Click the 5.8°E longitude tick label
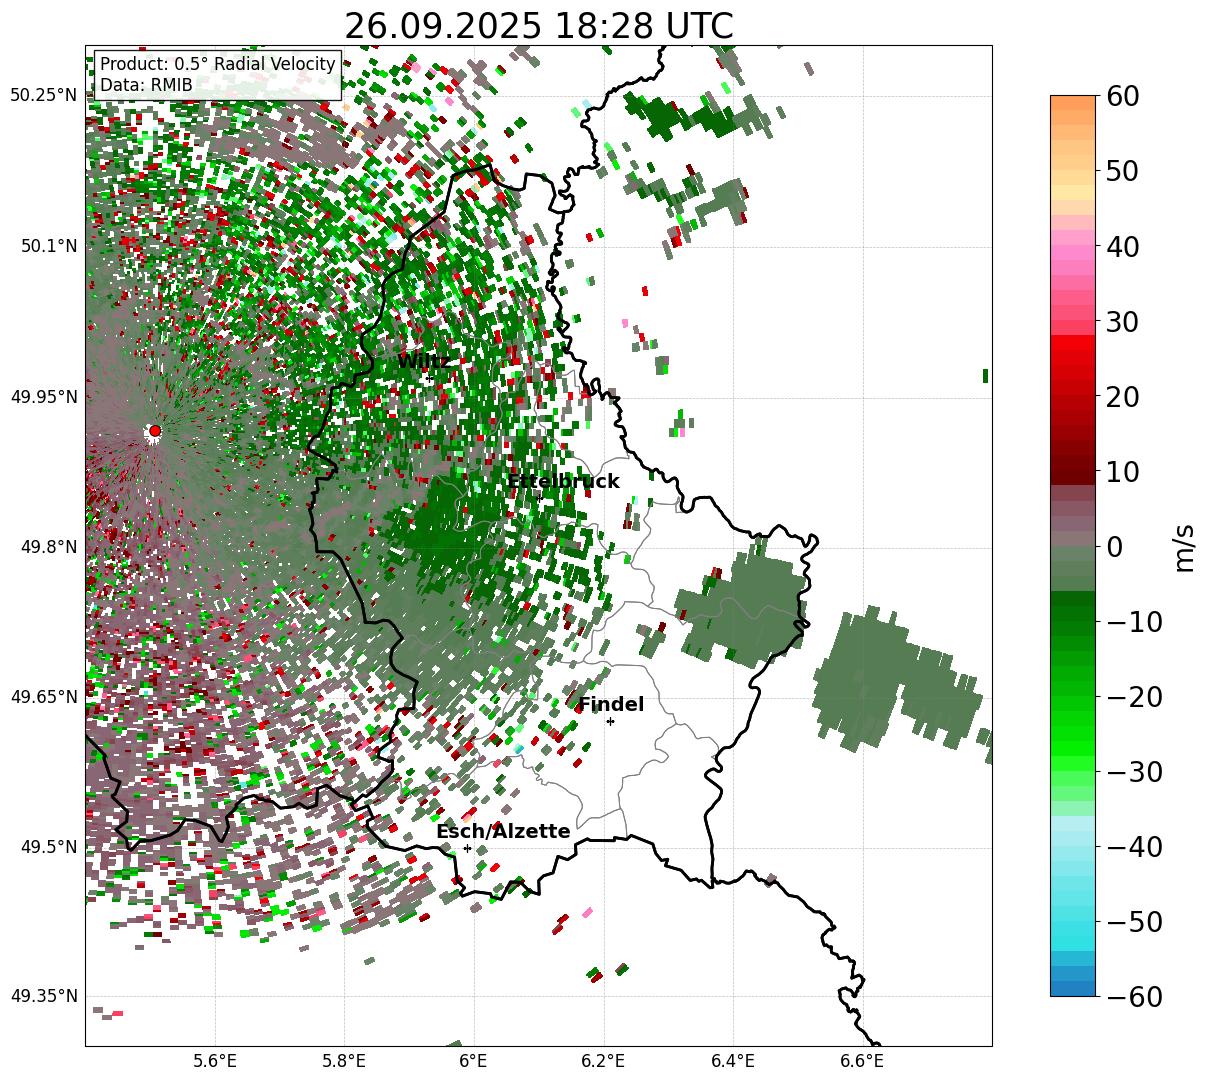This screenshot has height=1081, width=1207. pos(345,1061)
